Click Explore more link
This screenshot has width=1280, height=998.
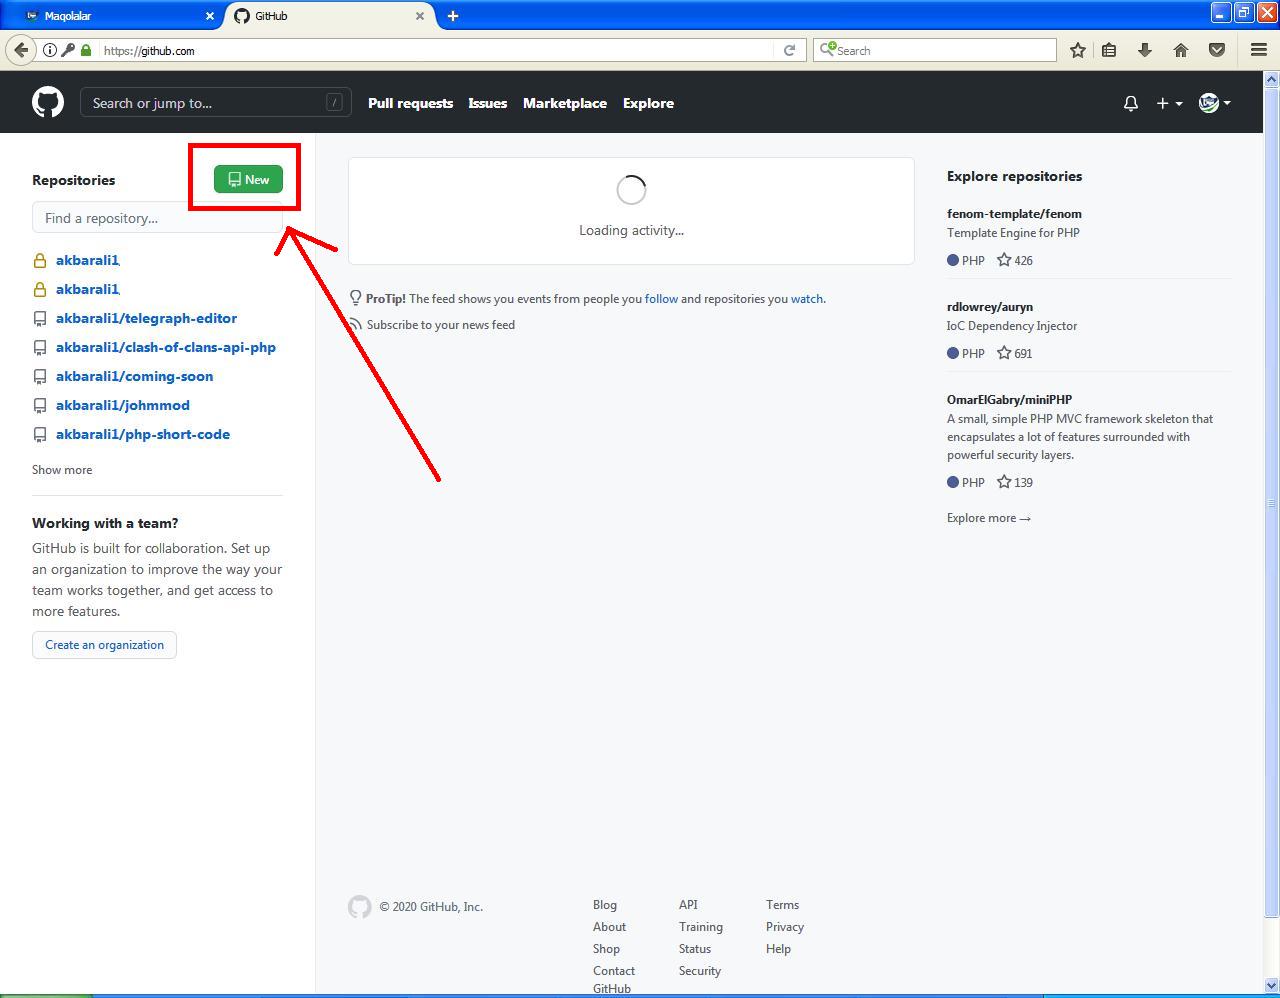pos(989,518)
